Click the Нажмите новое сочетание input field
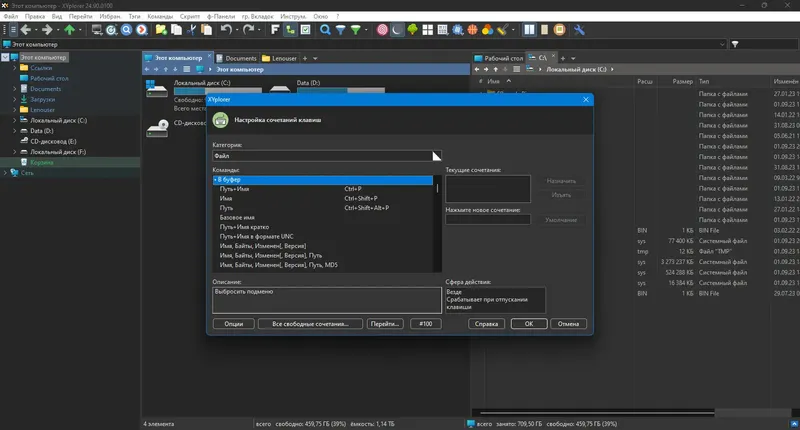800x430 pixels. click(x=488, y=220)
